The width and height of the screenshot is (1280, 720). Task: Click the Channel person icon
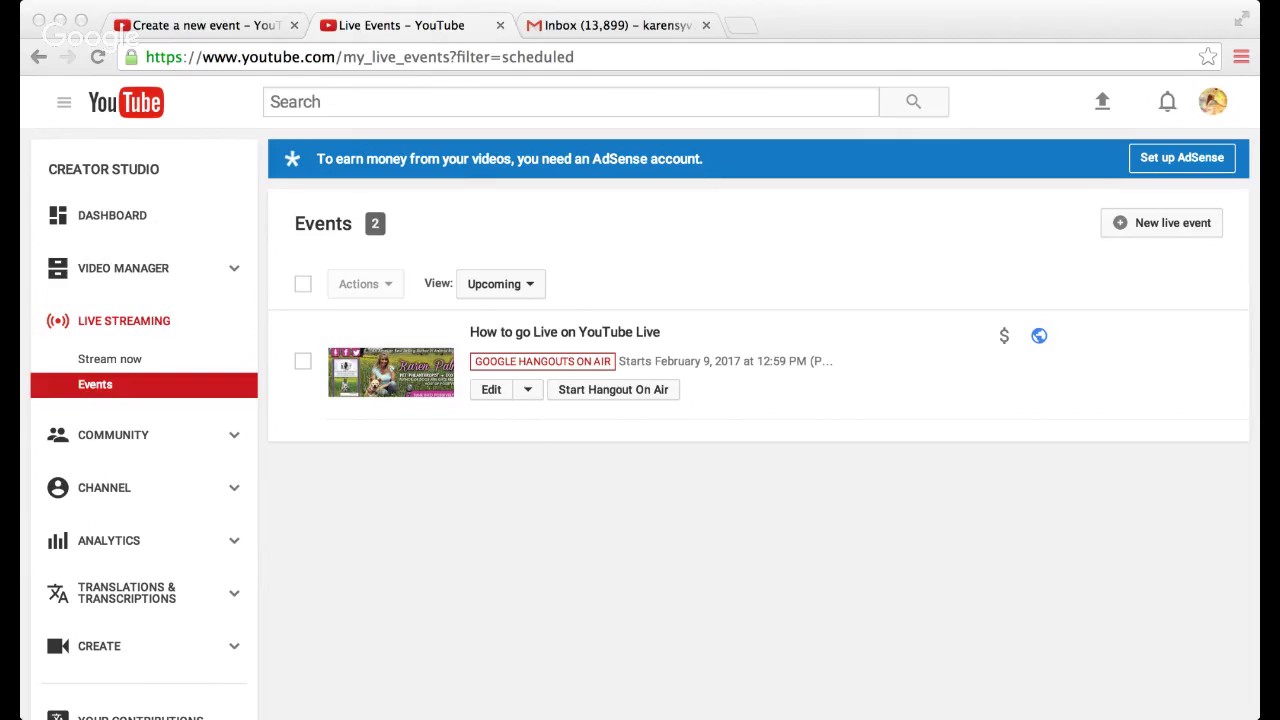(58, 488)
